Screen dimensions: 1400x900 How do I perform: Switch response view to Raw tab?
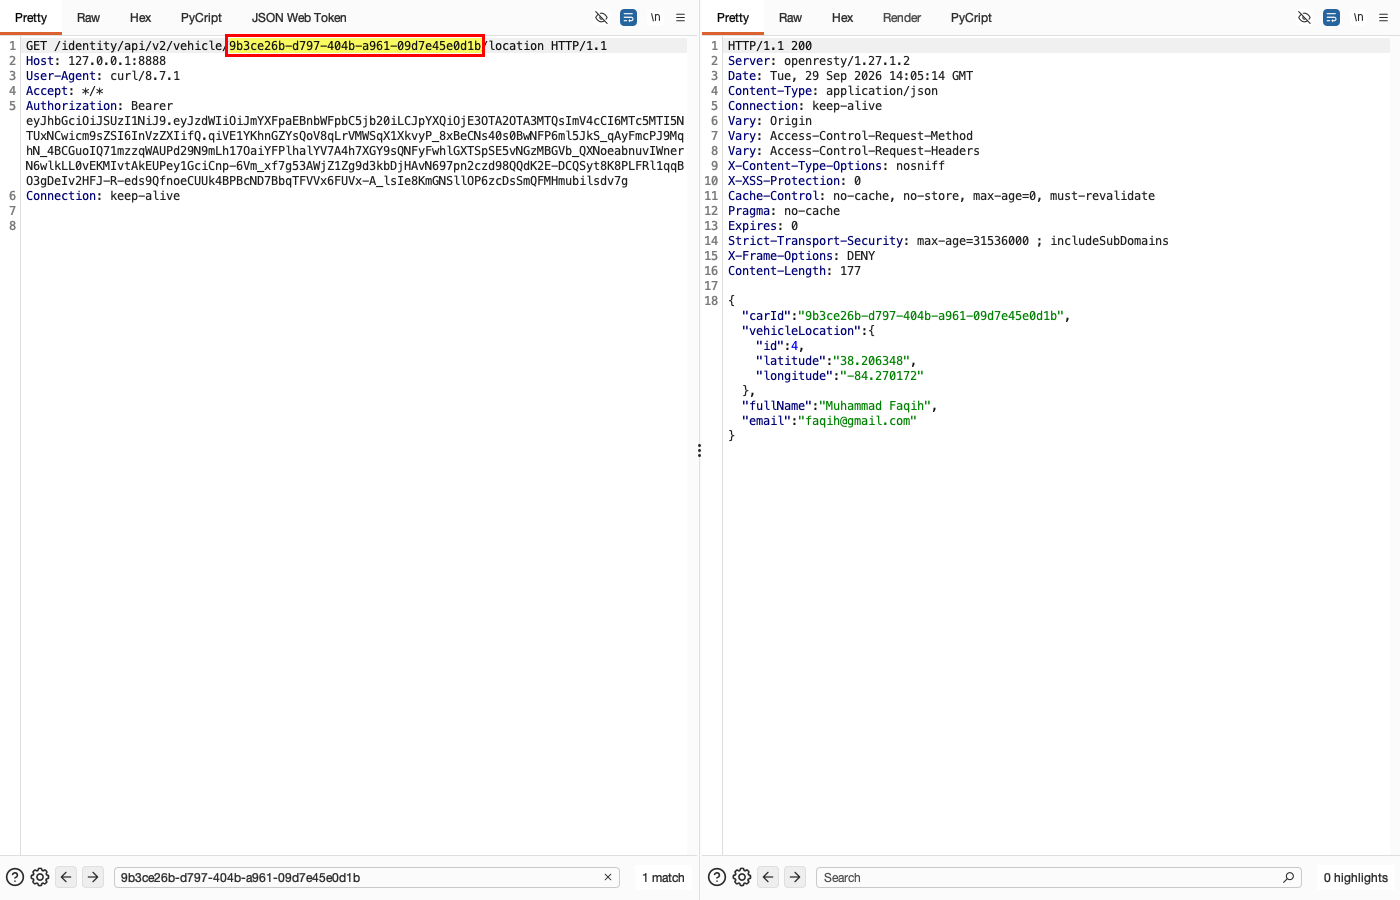(790, 18)
